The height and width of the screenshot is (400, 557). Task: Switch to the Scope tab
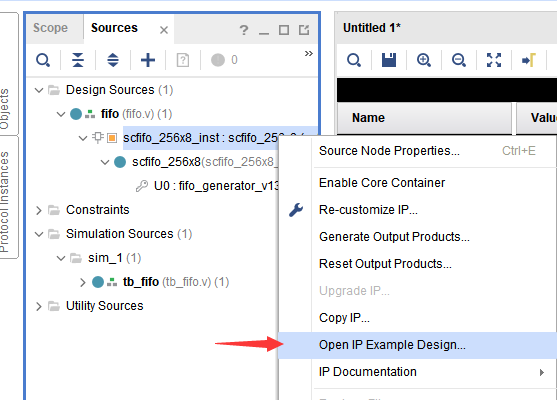coord(50,28)
